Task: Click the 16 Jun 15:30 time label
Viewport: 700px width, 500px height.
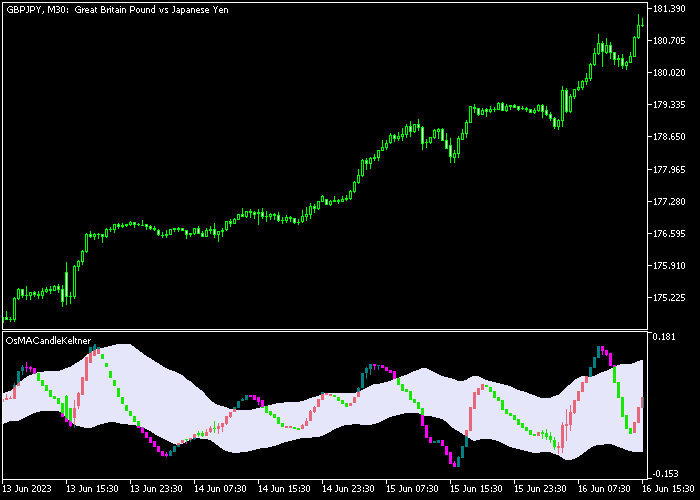Action: pos(670,488)
